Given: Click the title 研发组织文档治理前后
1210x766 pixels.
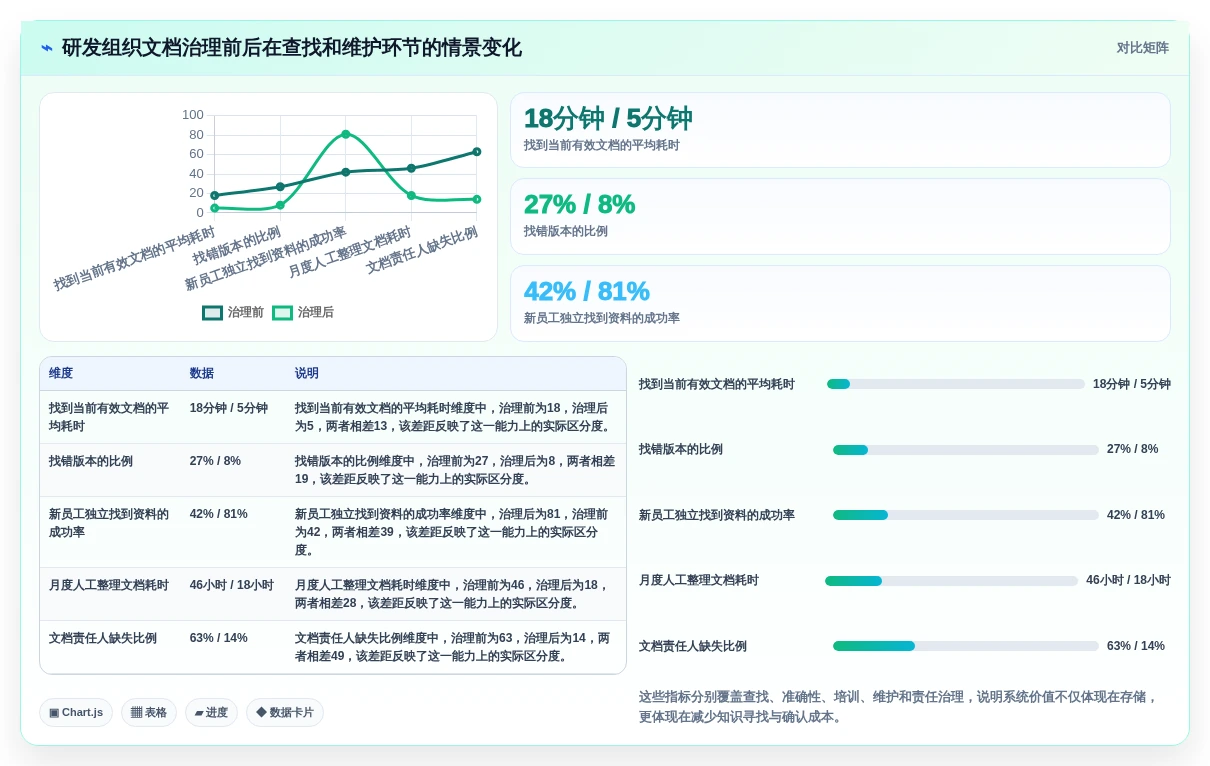Looking at the screenshot, I should coord(291,48).
